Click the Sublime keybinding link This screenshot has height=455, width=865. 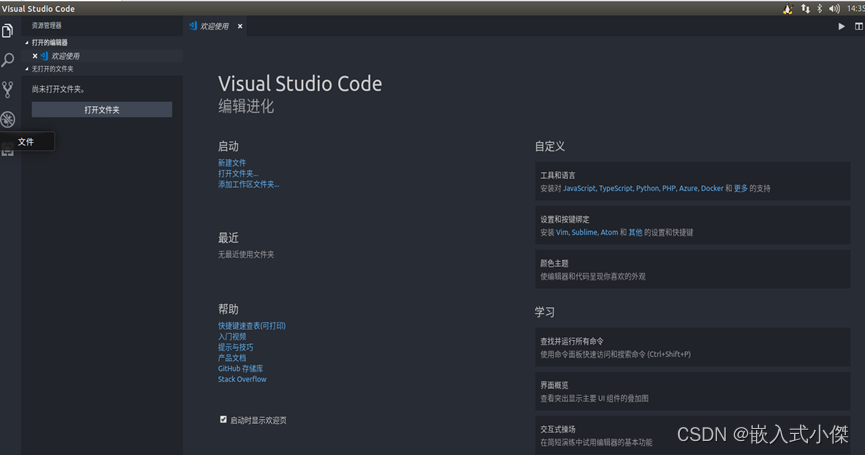pos(584,232)
